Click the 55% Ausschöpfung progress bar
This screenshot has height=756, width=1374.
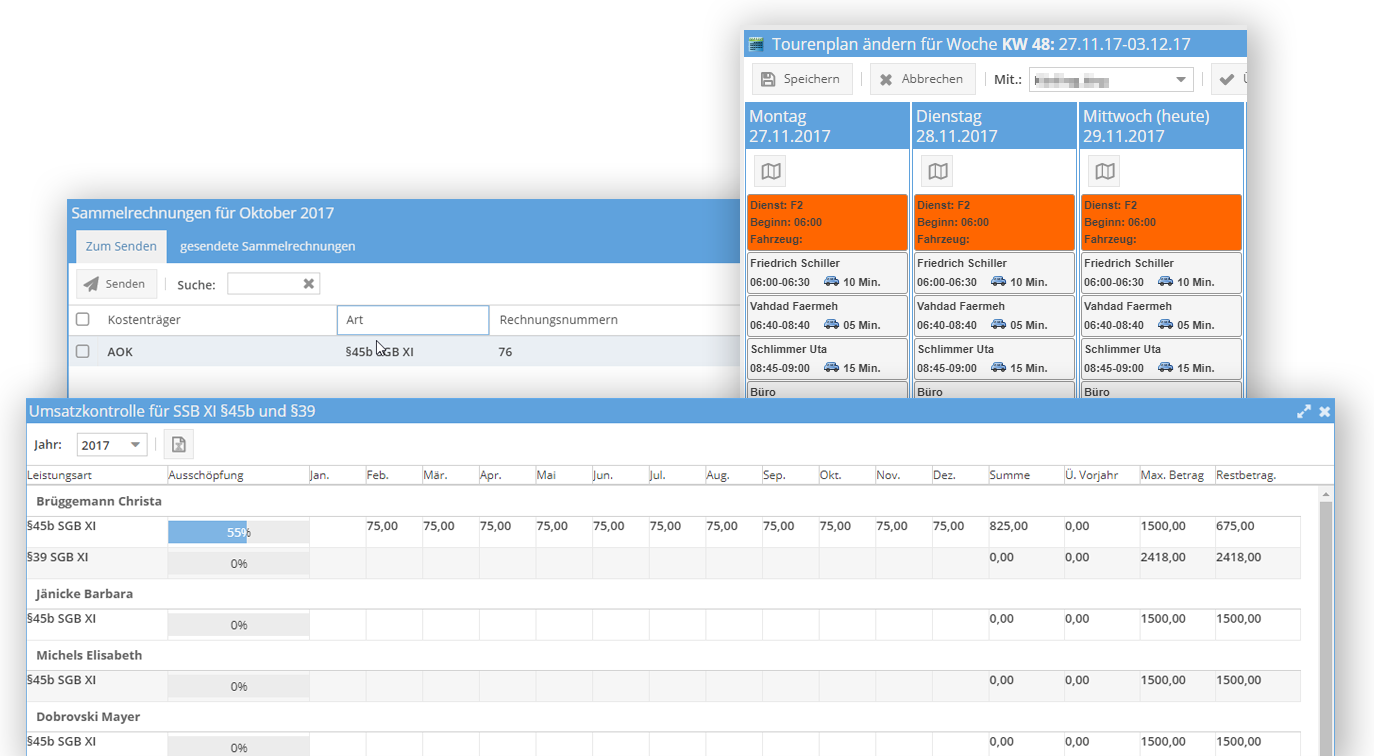207,533
